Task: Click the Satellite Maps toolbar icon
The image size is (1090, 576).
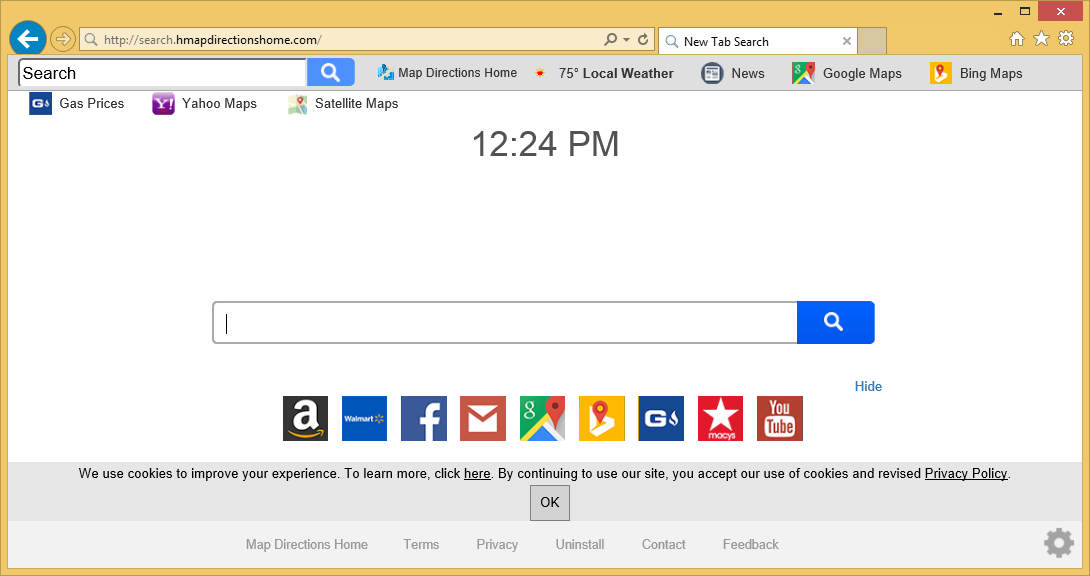Action: (x=298, y=104)
